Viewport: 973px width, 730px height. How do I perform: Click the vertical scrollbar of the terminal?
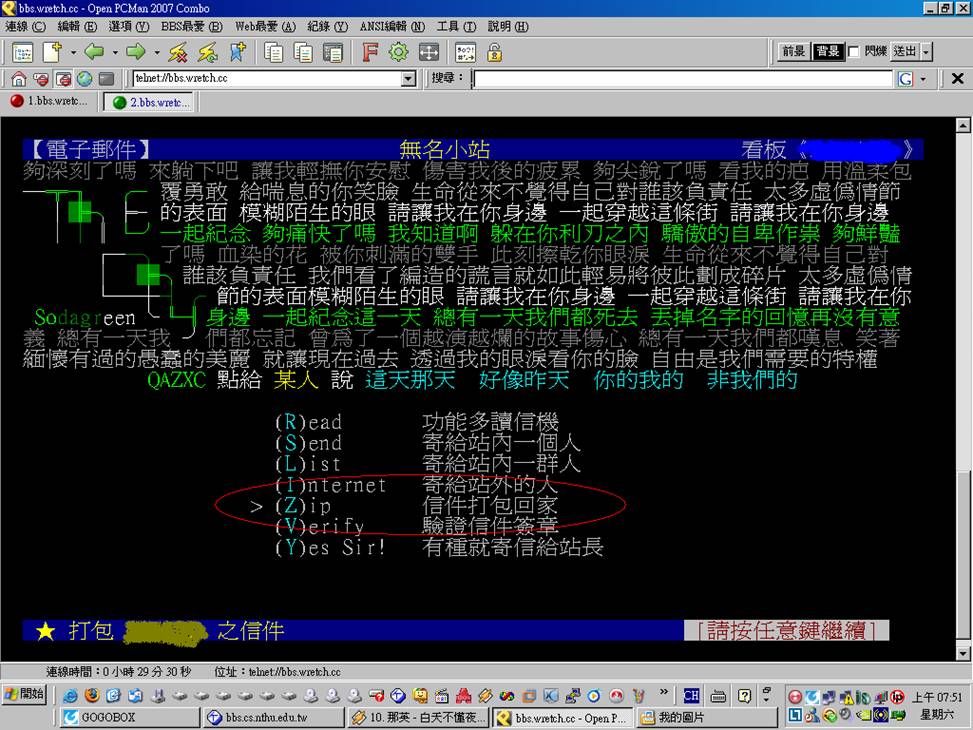[963, 400]
